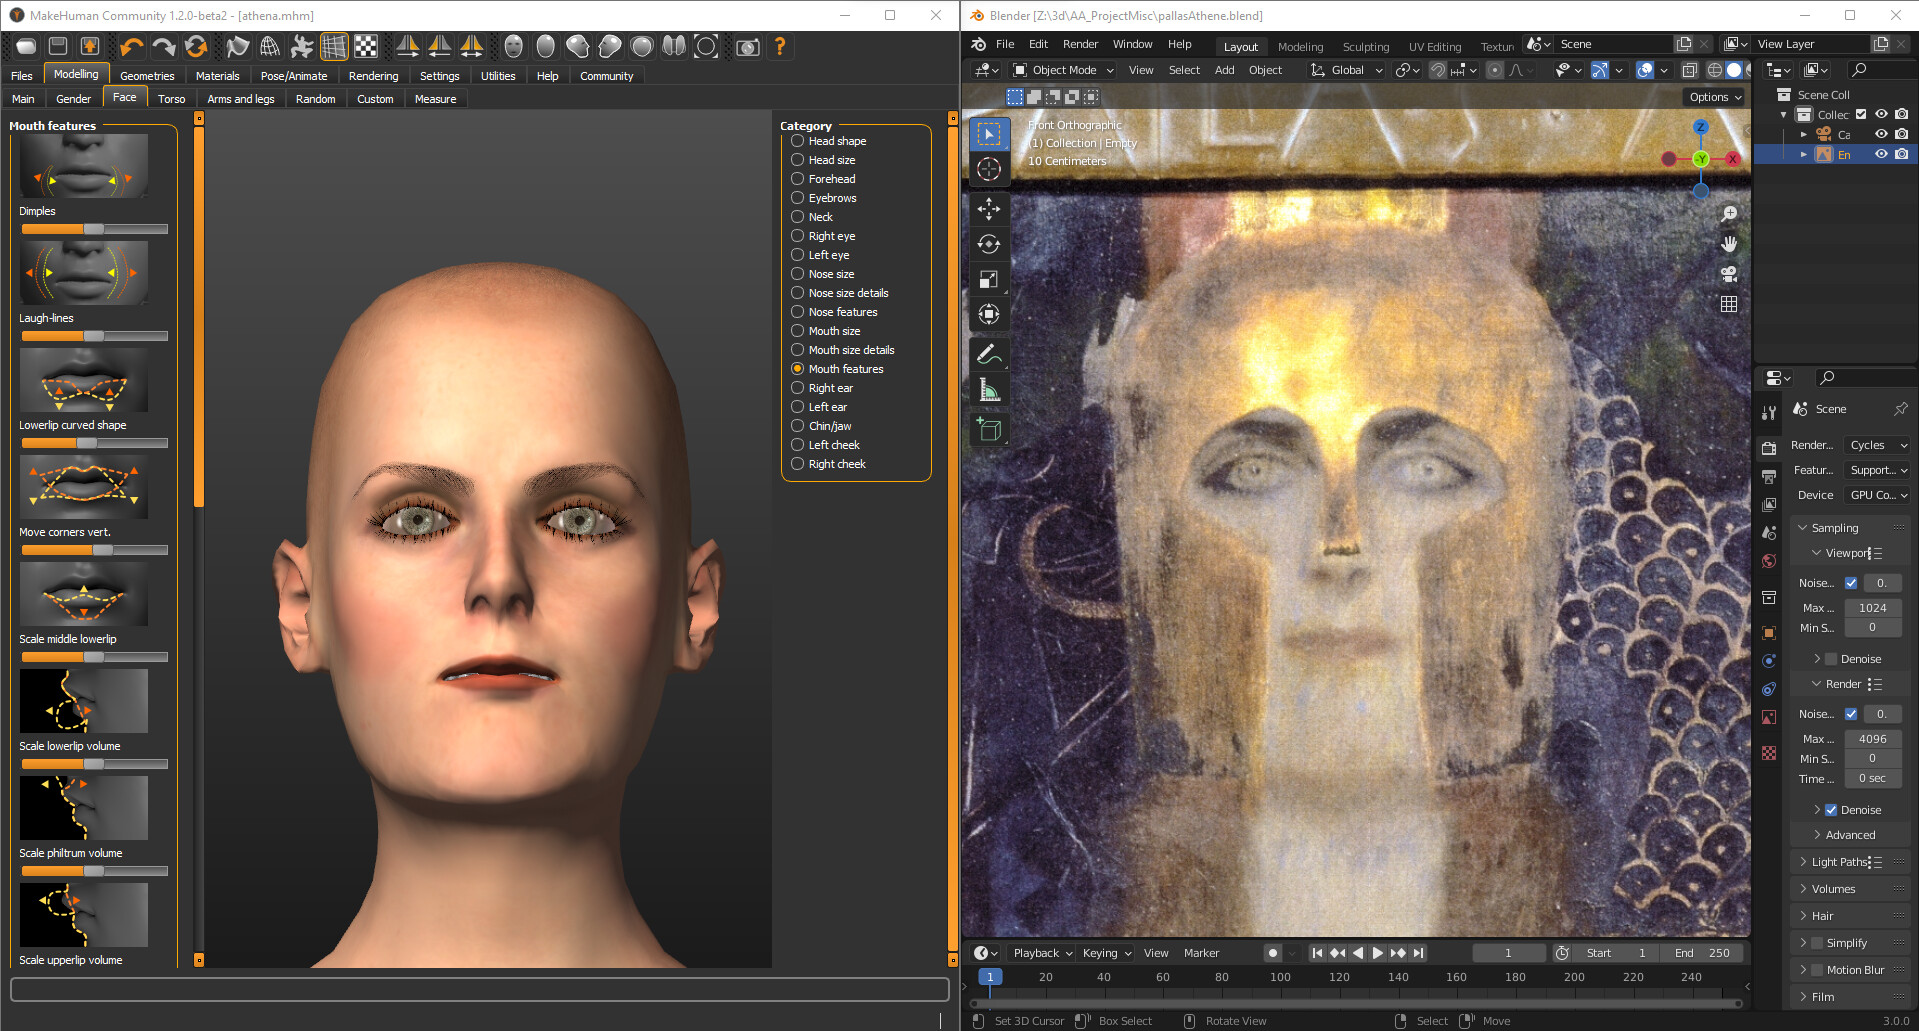1919x1031 pixels.
Task: Click the viewport Select menu
Action: [1184, 70]
